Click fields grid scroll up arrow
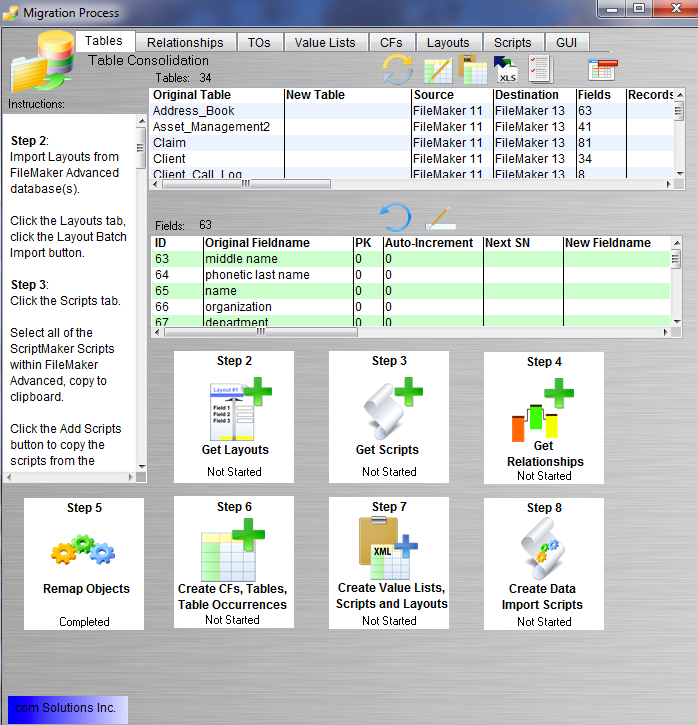 pos(677,243)
